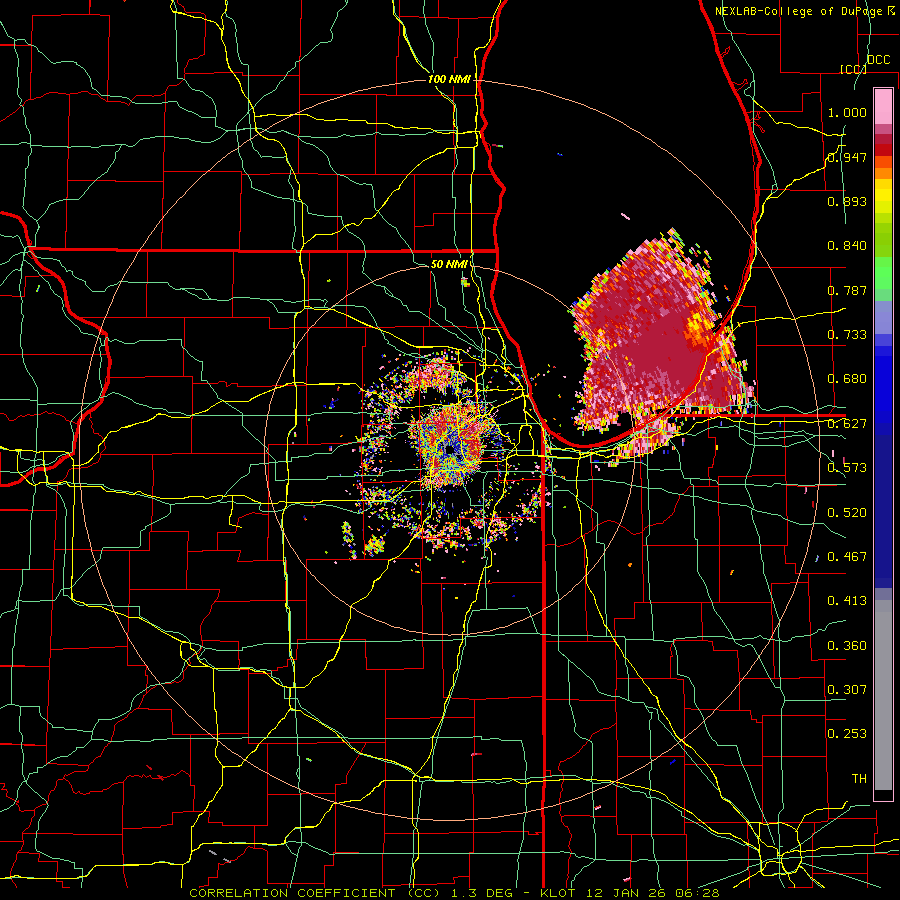Select the 1.000 scale value

[x=847, y=112]
